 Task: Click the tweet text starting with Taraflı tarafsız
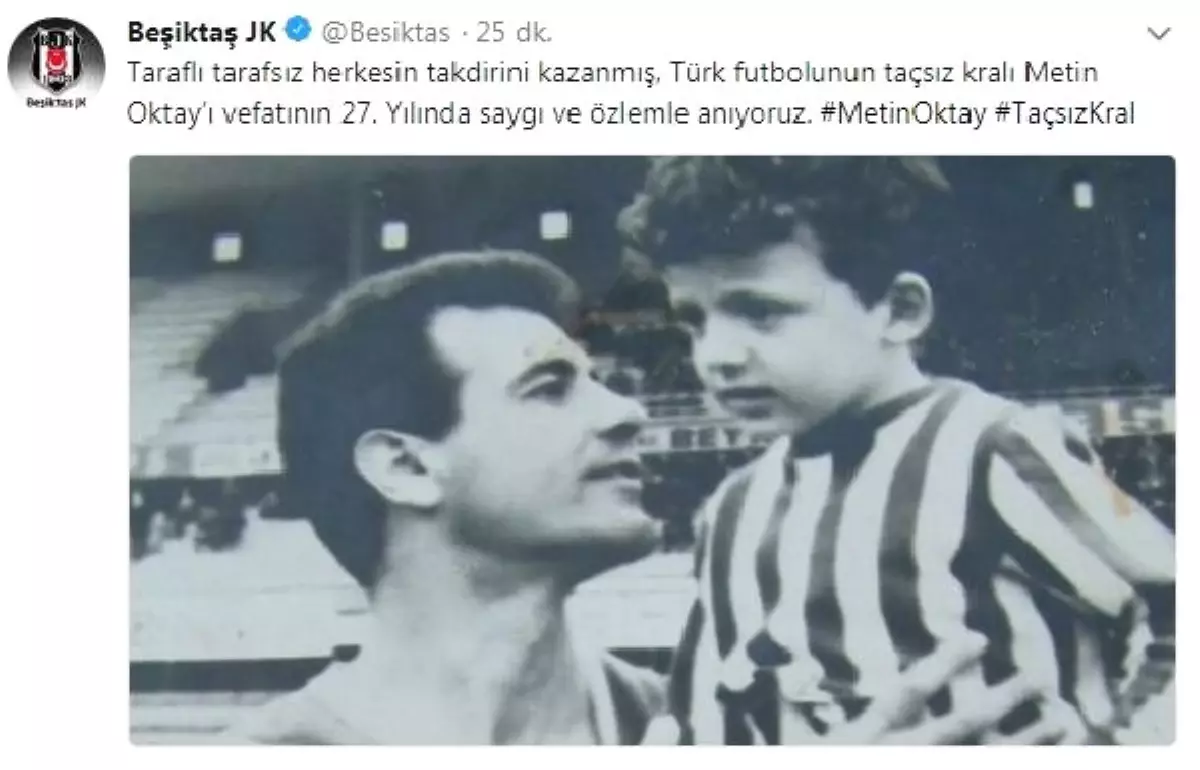click(x=630, y=94)
